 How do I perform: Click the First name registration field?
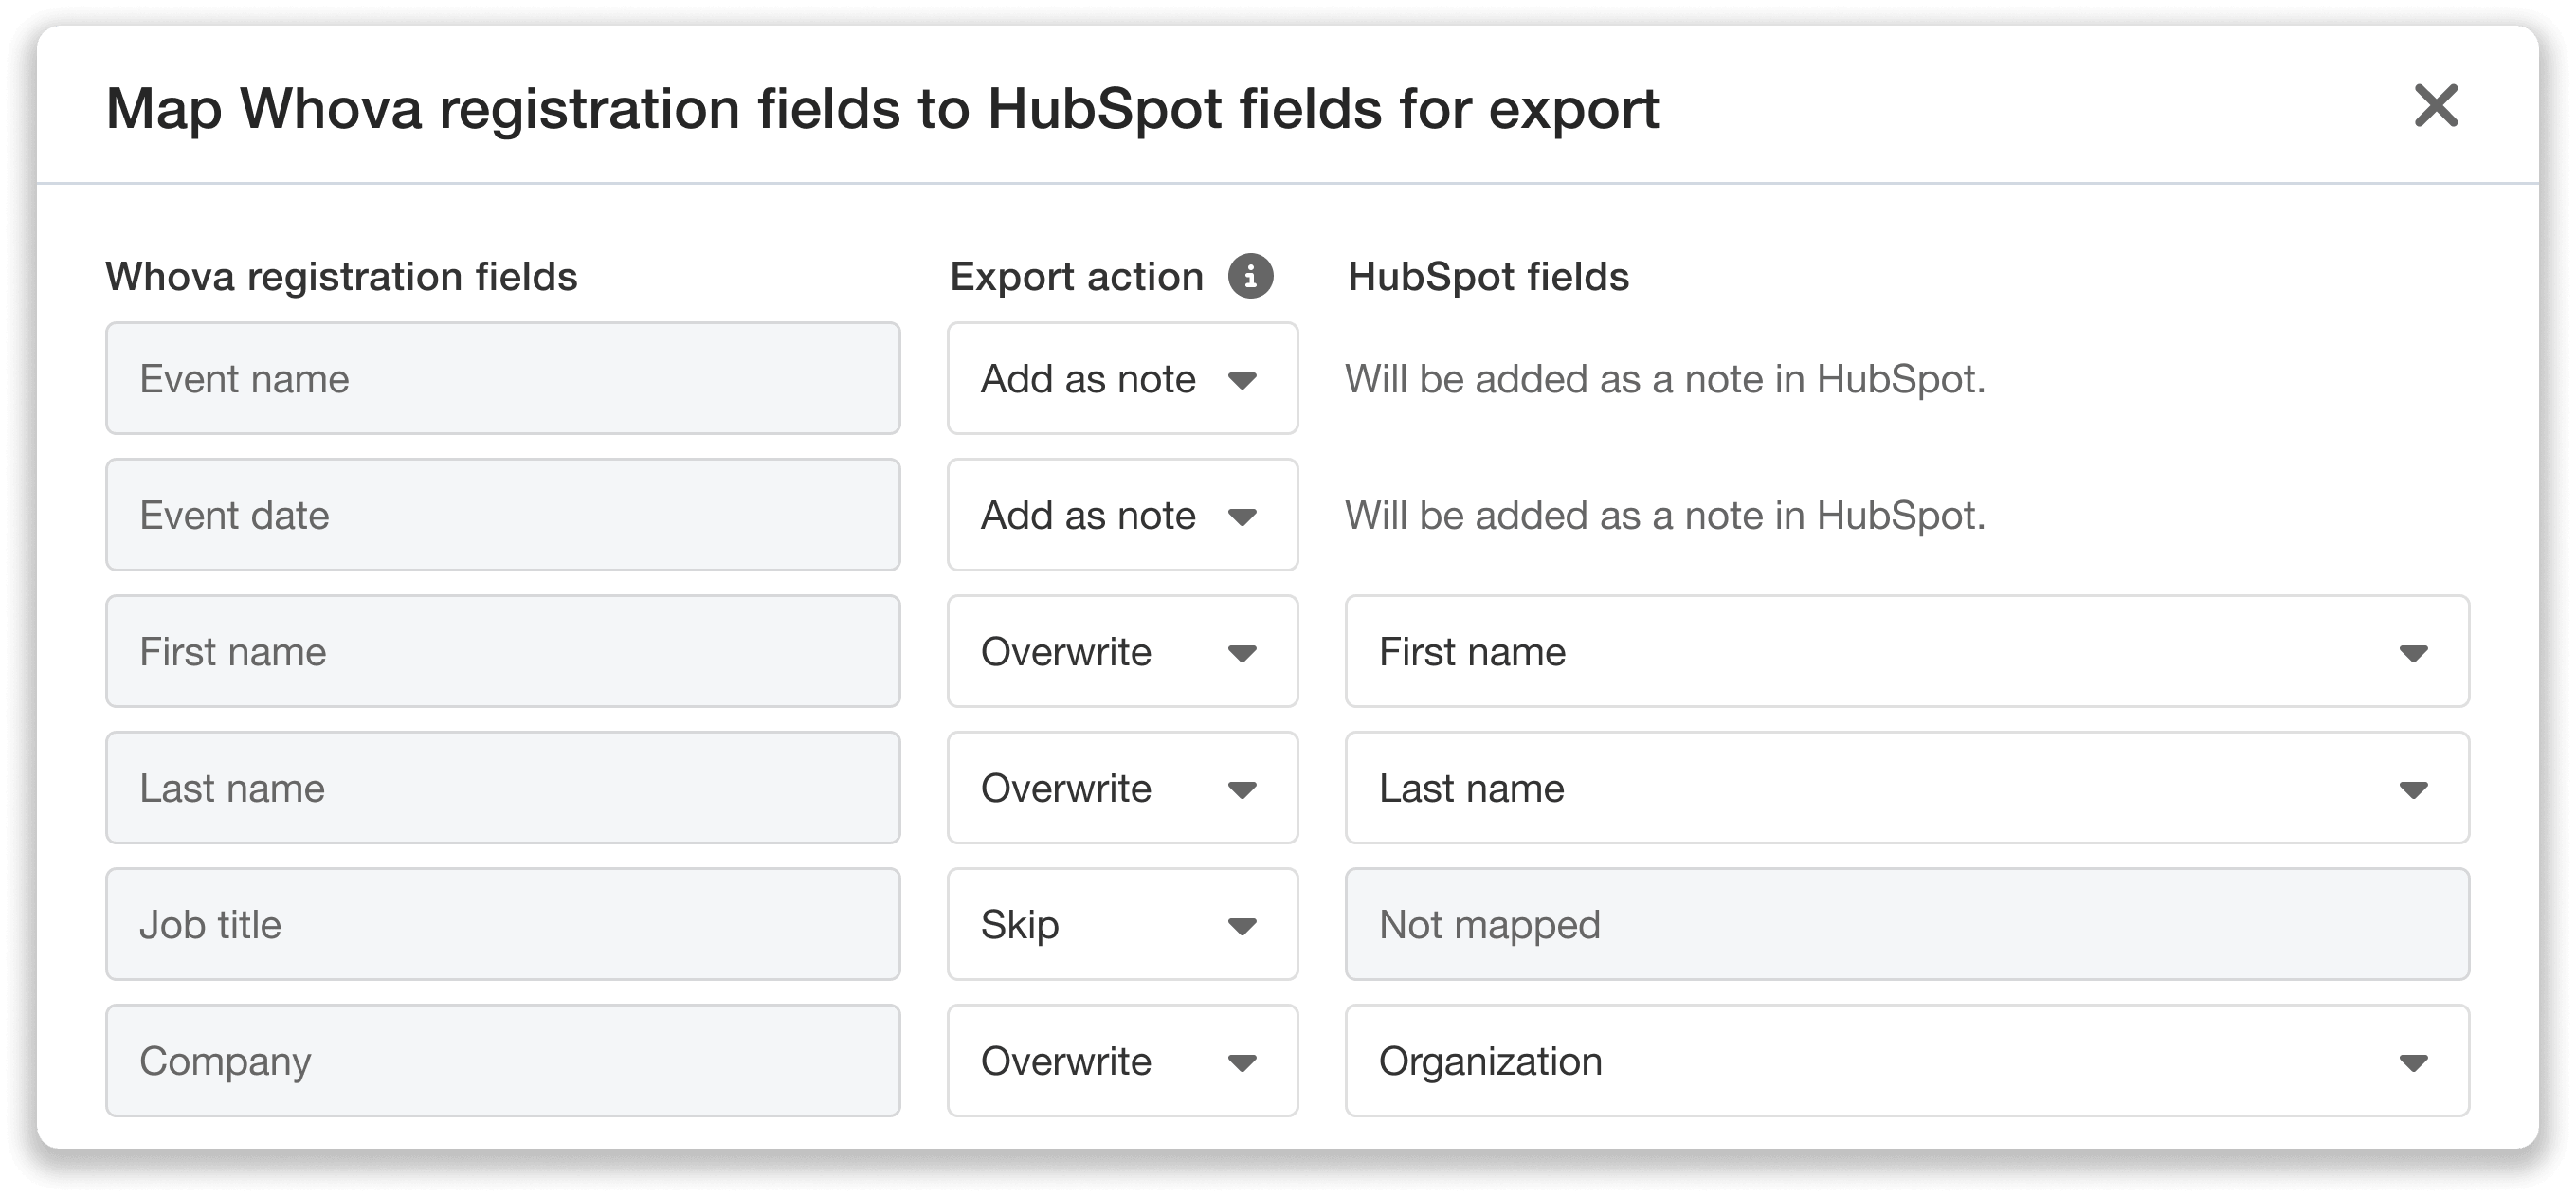coord(503,651)
